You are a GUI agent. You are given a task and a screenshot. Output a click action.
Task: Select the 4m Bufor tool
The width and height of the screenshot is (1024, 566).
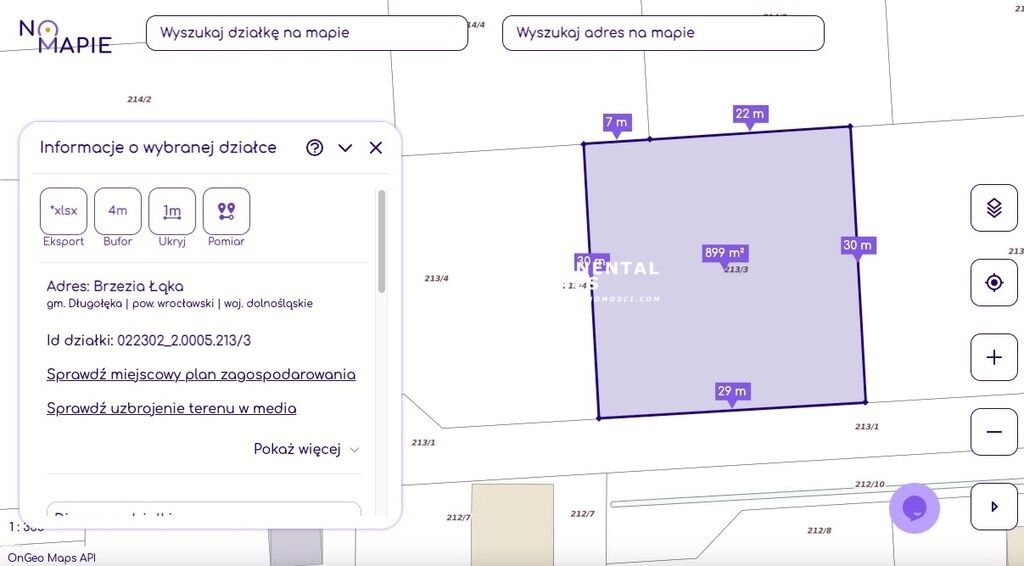118,211
